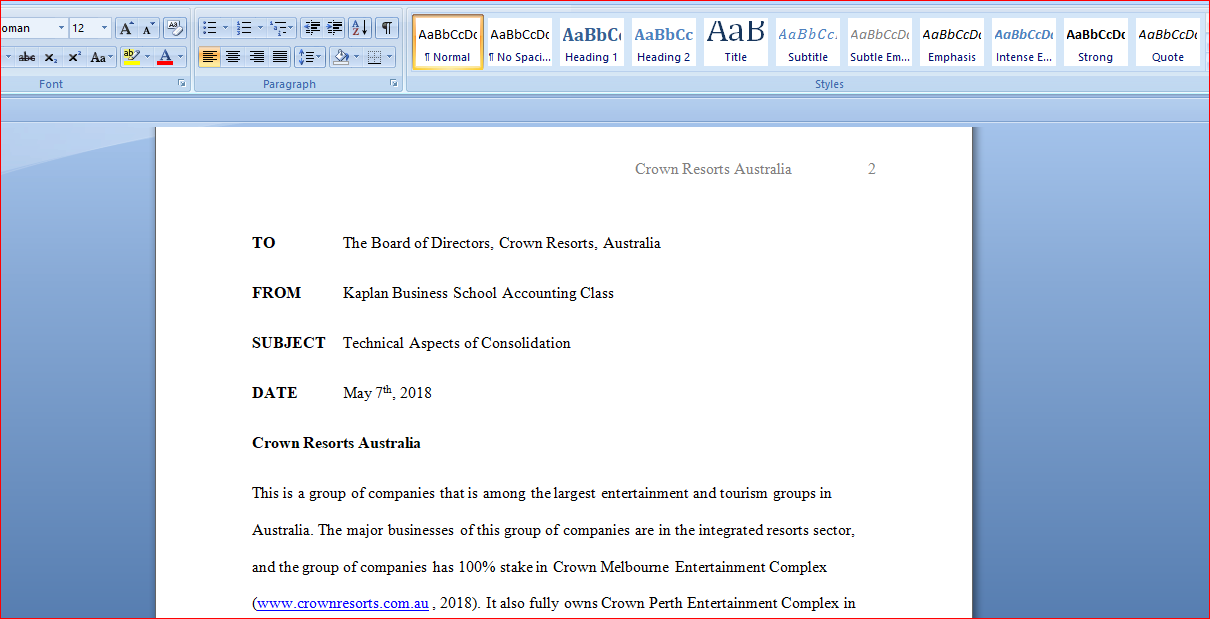Click the bold heading Crown Resorts Australia
Image resolution: width=1210 pixels, height=619 pixels.
point(336,443)
